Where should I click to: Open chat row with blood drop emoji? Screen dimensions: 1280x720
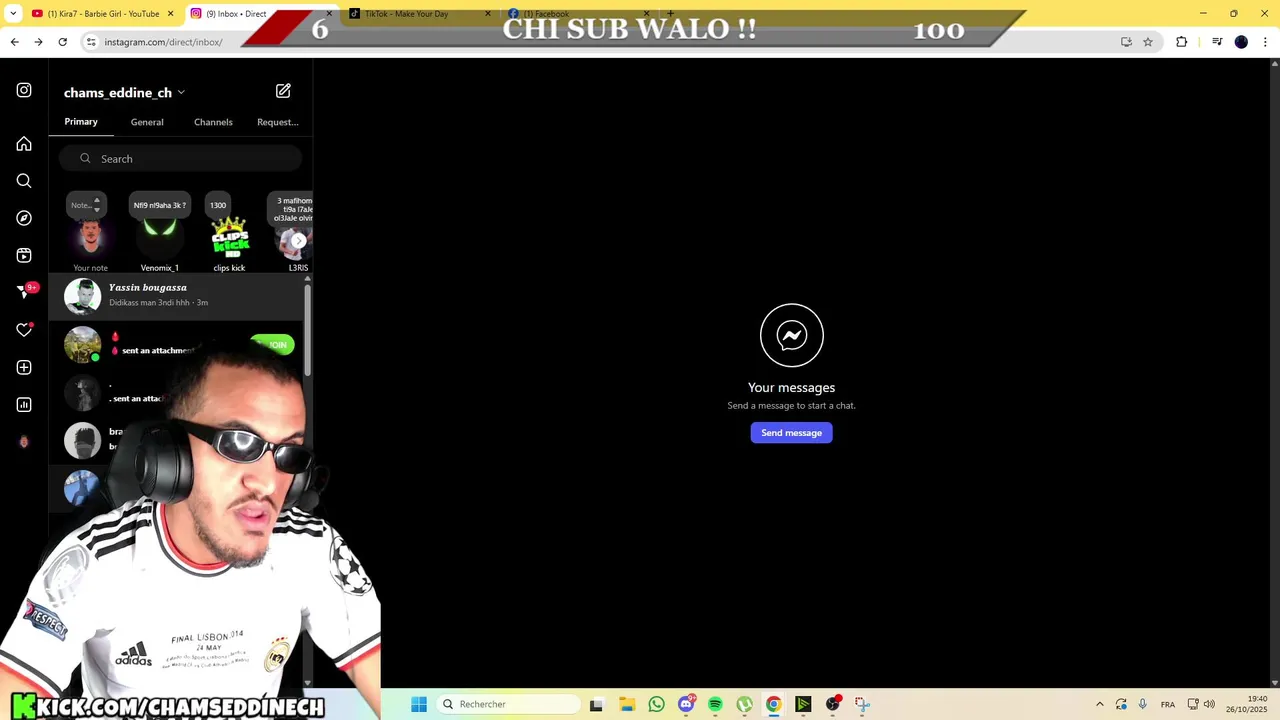(x=176, y=344)
